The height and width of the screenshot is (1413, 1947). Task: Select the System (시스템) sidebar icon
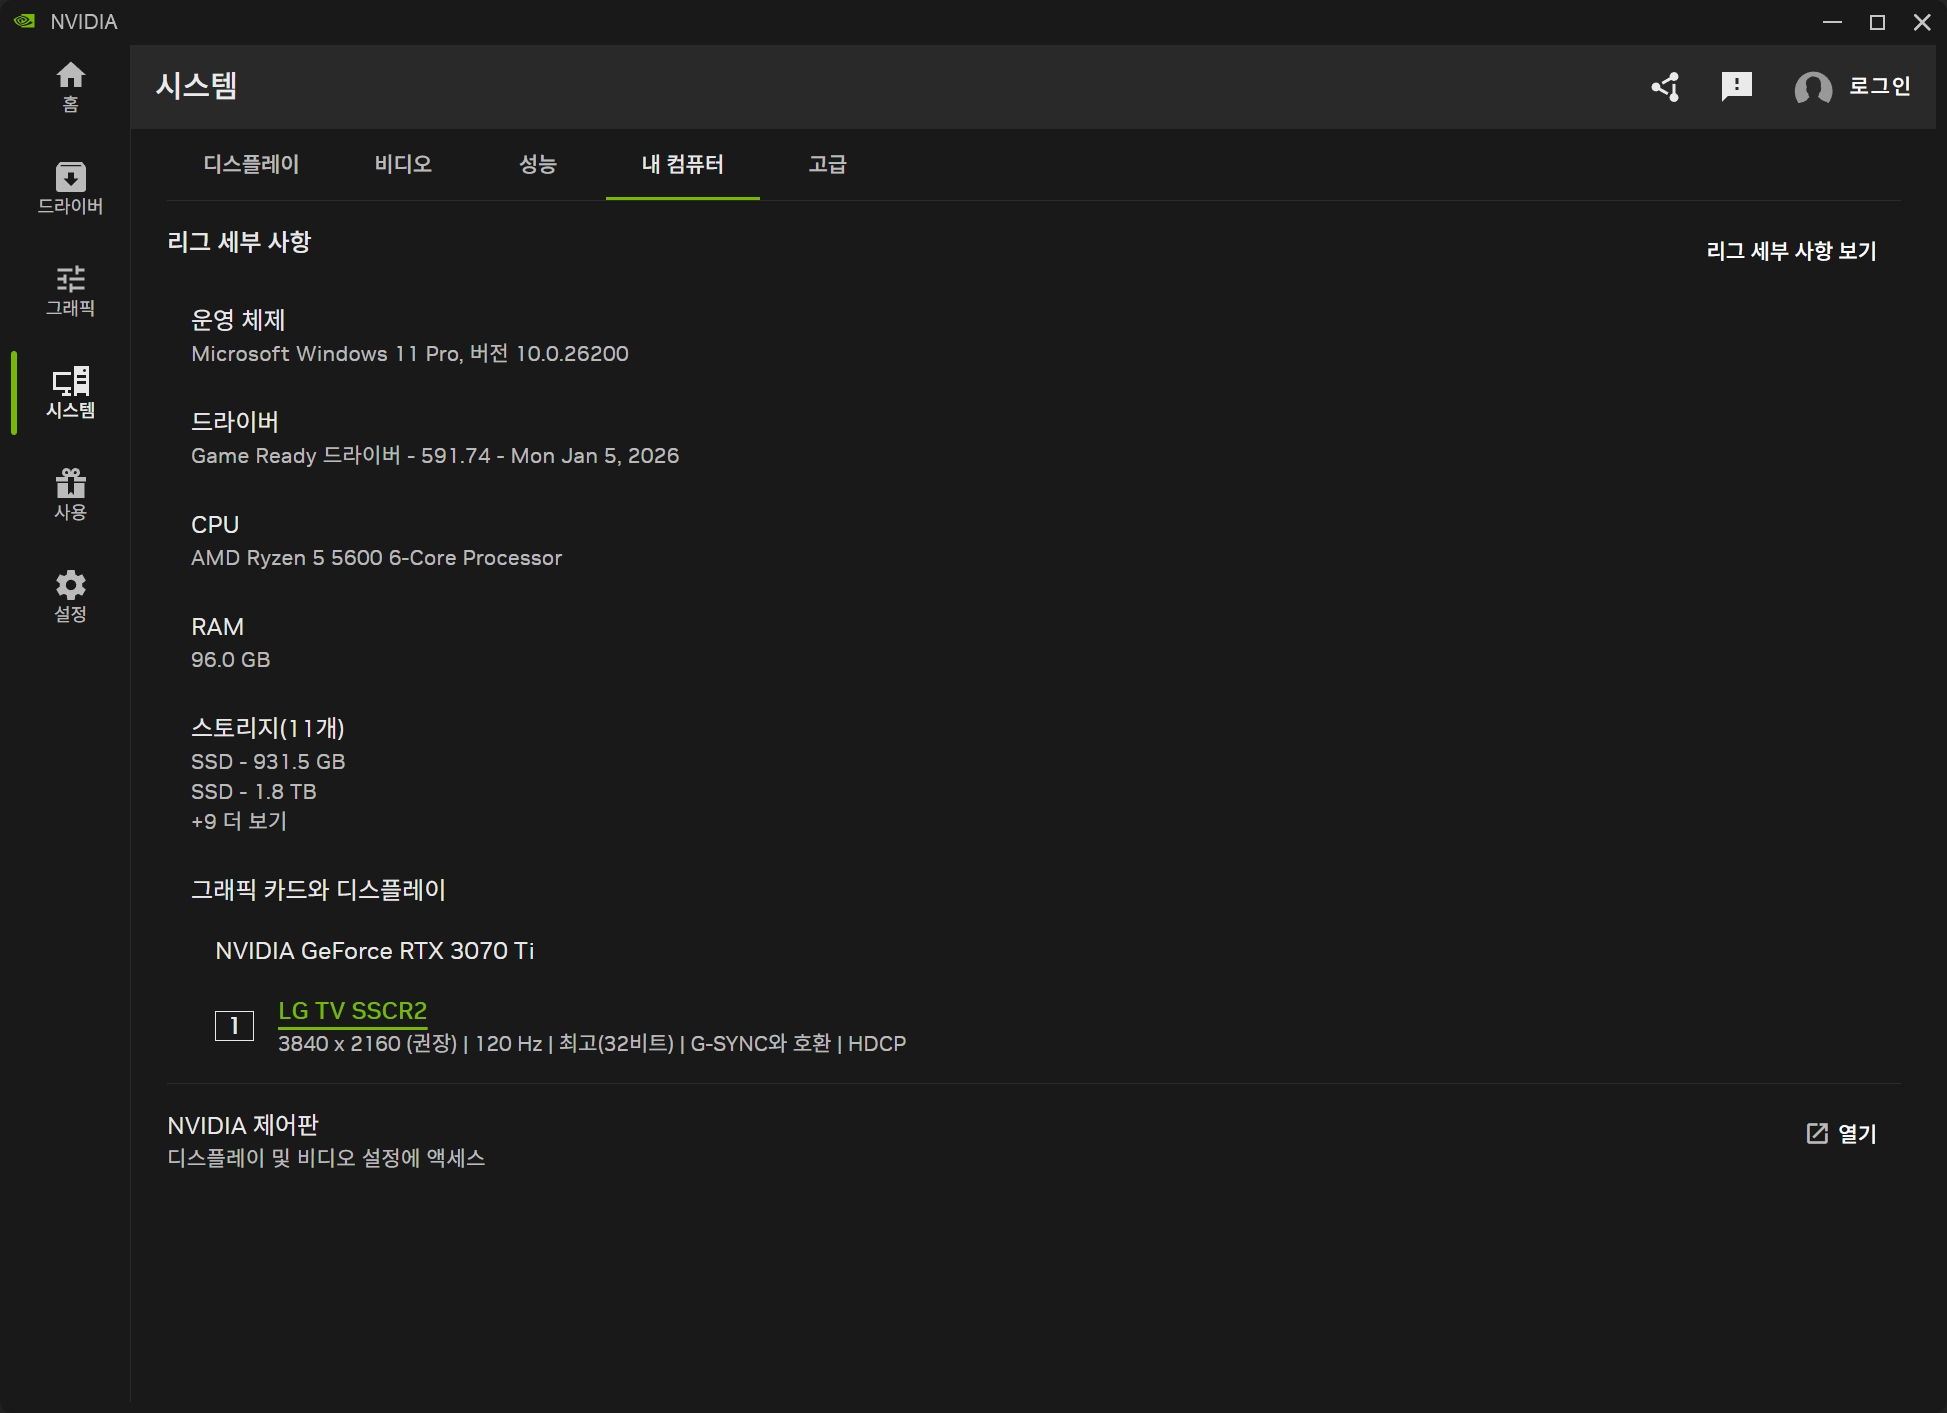70,392
